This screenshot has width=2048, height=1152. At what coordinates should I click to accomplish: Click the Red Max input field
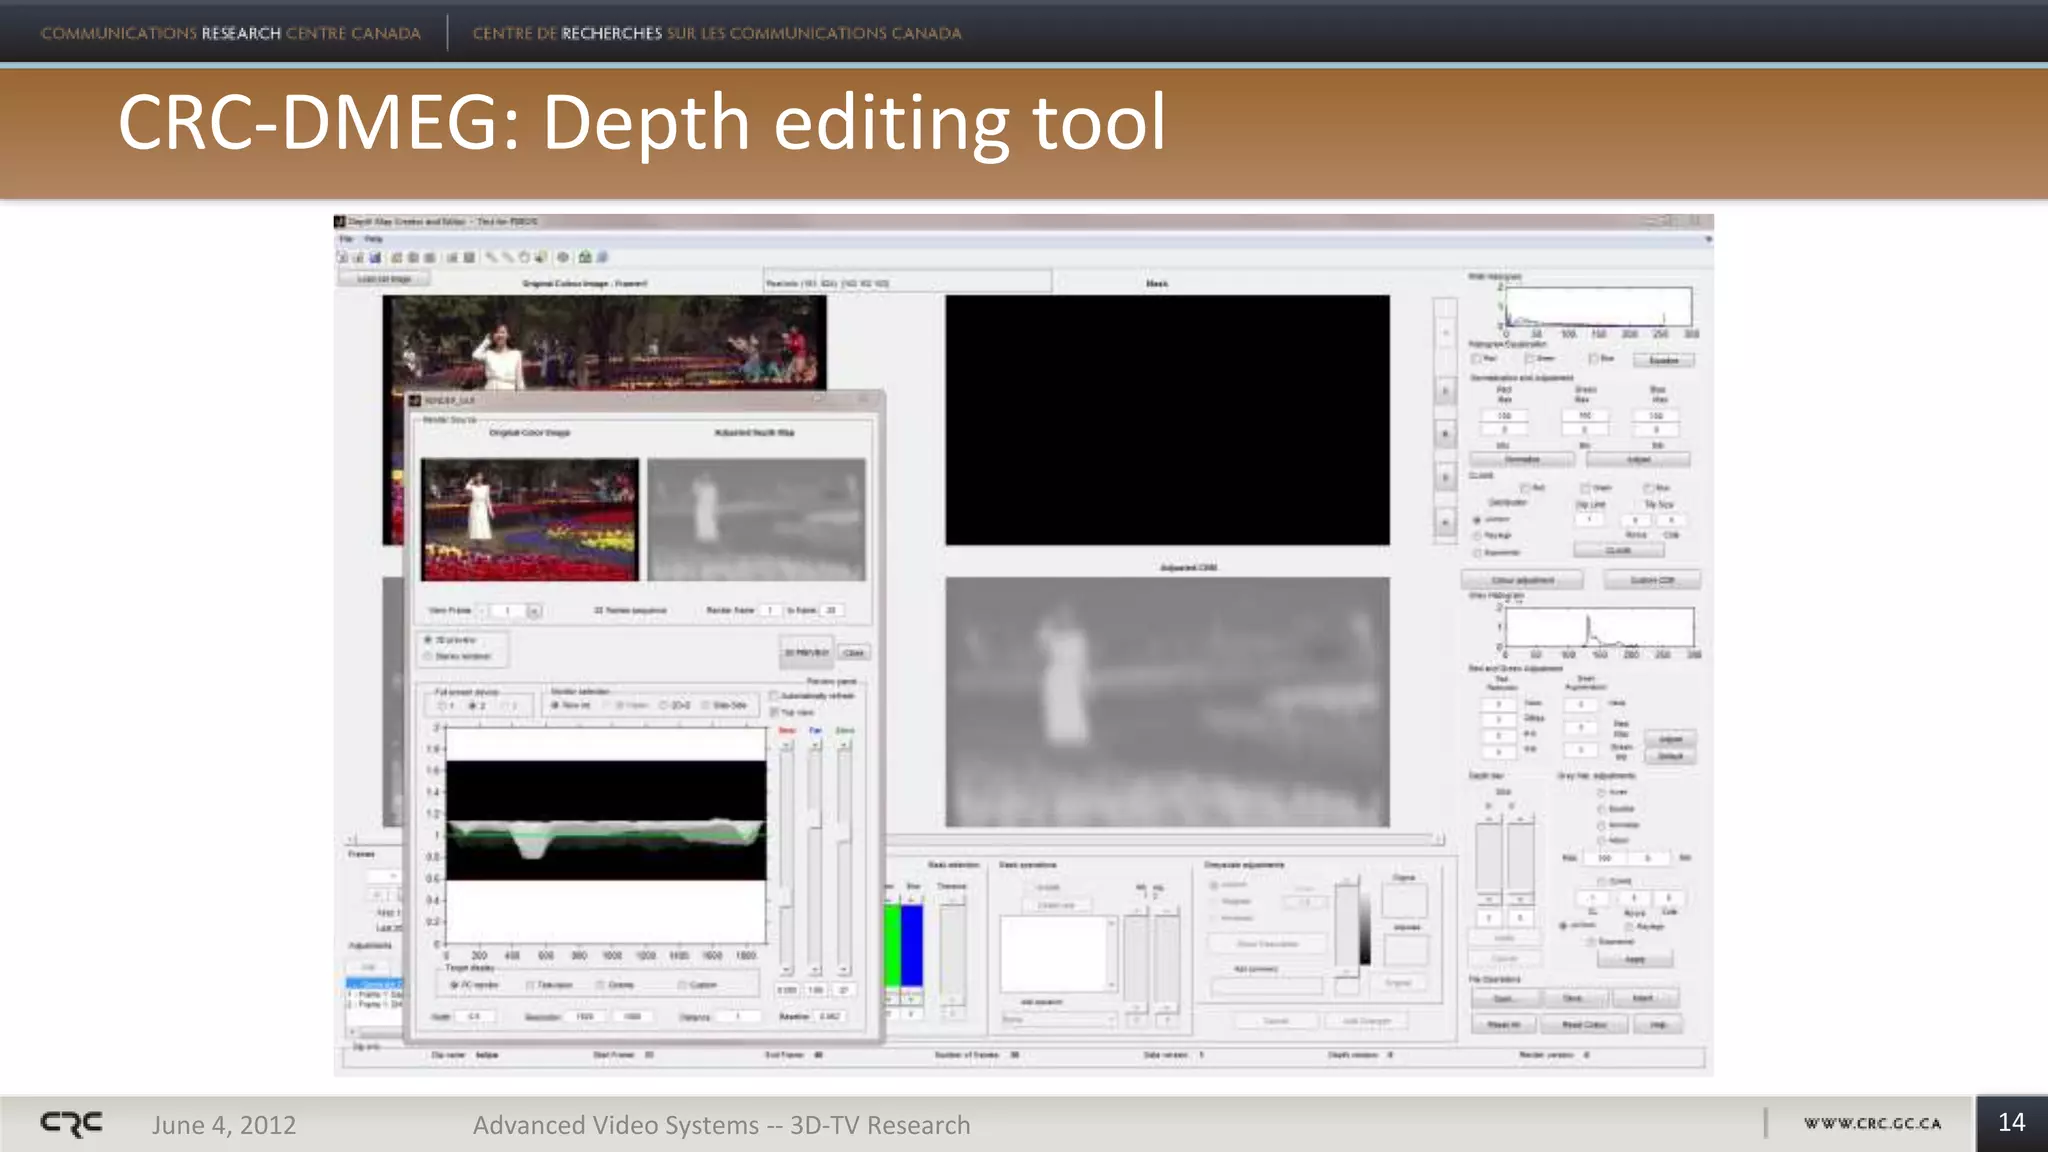click(1504, 415)
